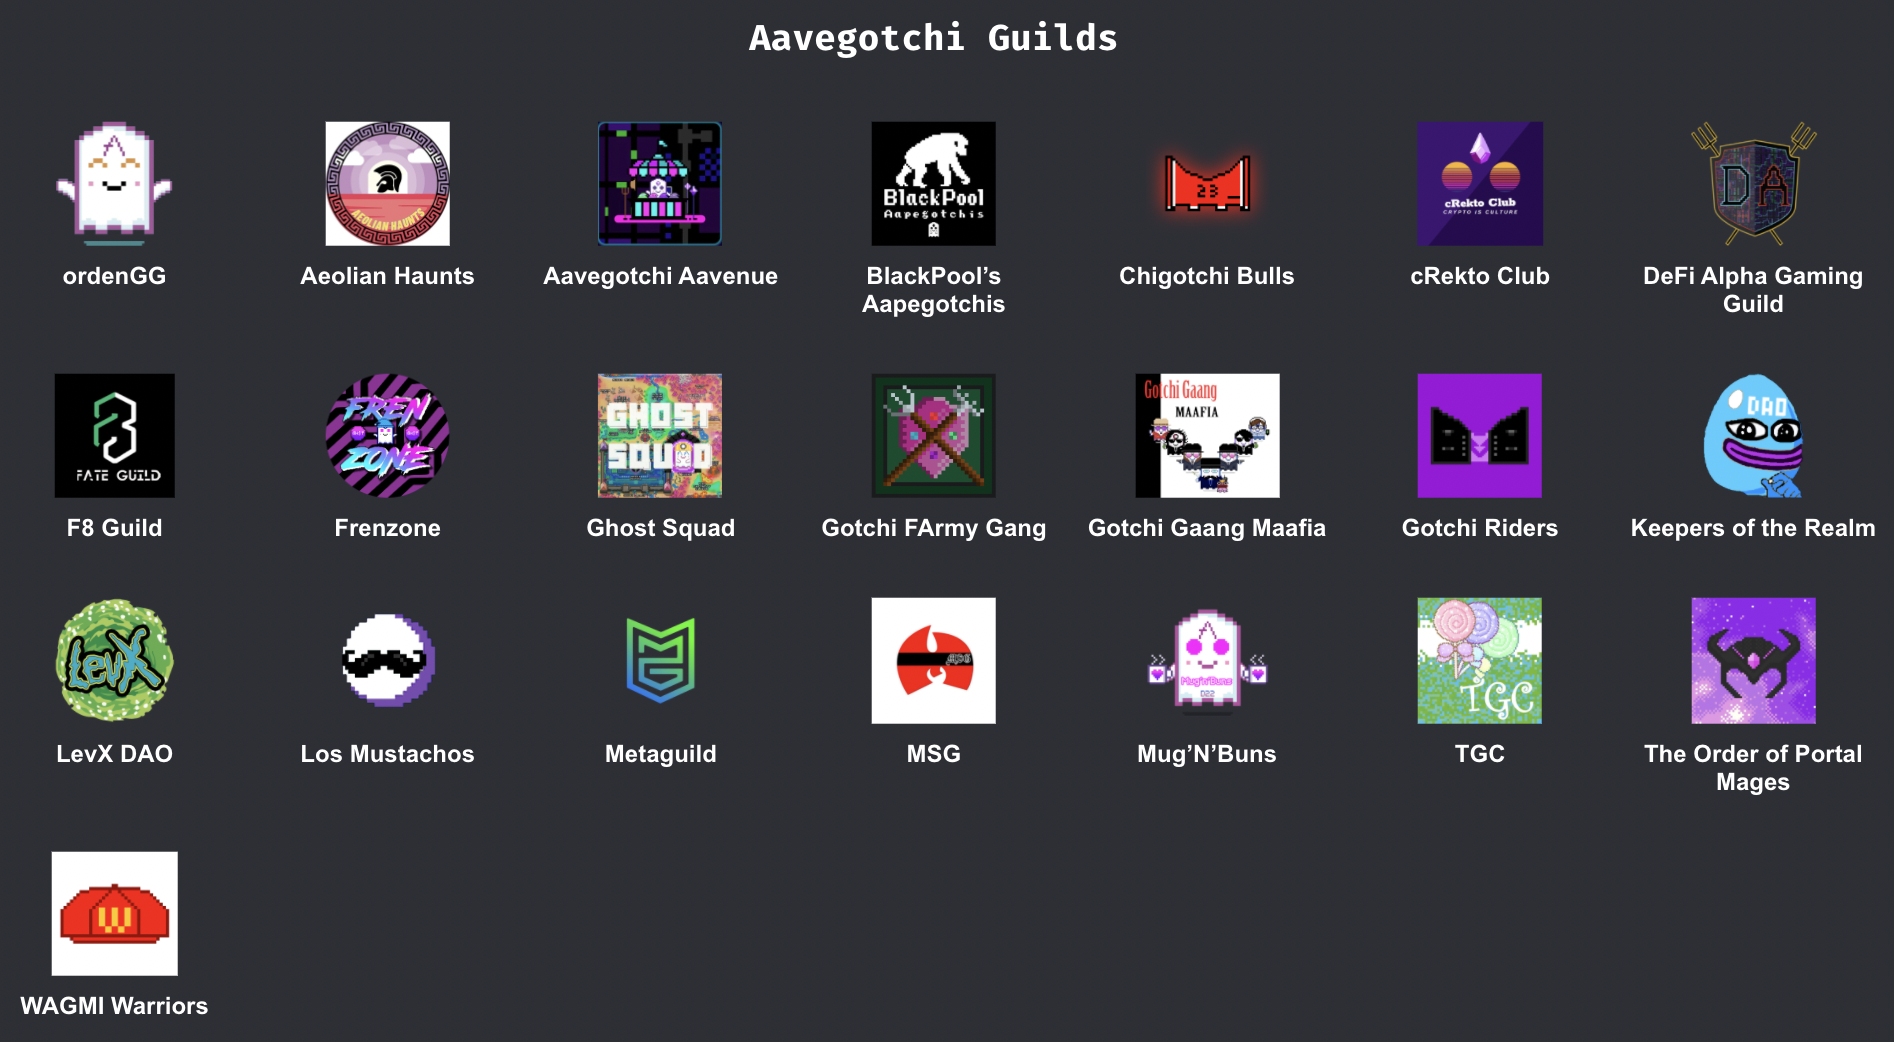Select the Chigotchi Bulls label
The width and height of the screenshot is (1894, 1042).
pos(1207,276)
